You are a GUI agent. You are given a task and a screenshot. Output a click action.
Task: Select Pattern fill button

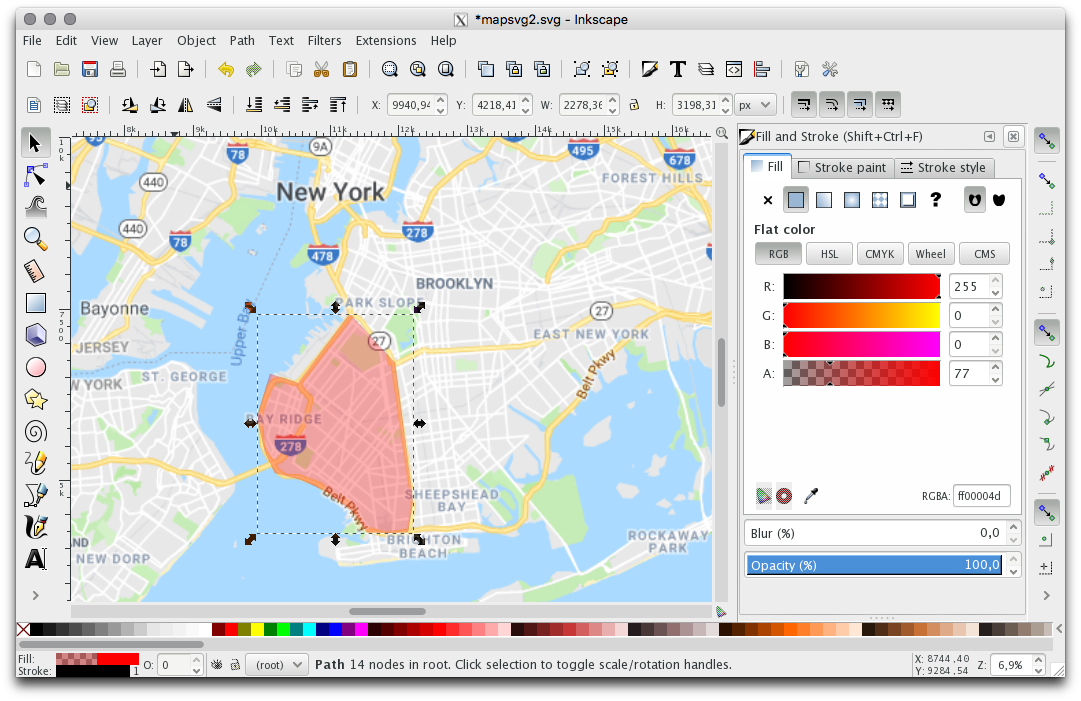[x=880, y=200]
